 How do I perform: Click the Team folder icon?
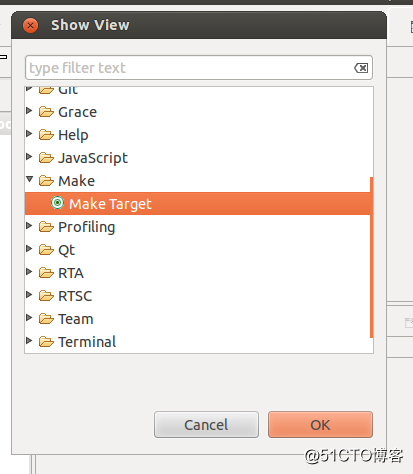click(46, 319)
